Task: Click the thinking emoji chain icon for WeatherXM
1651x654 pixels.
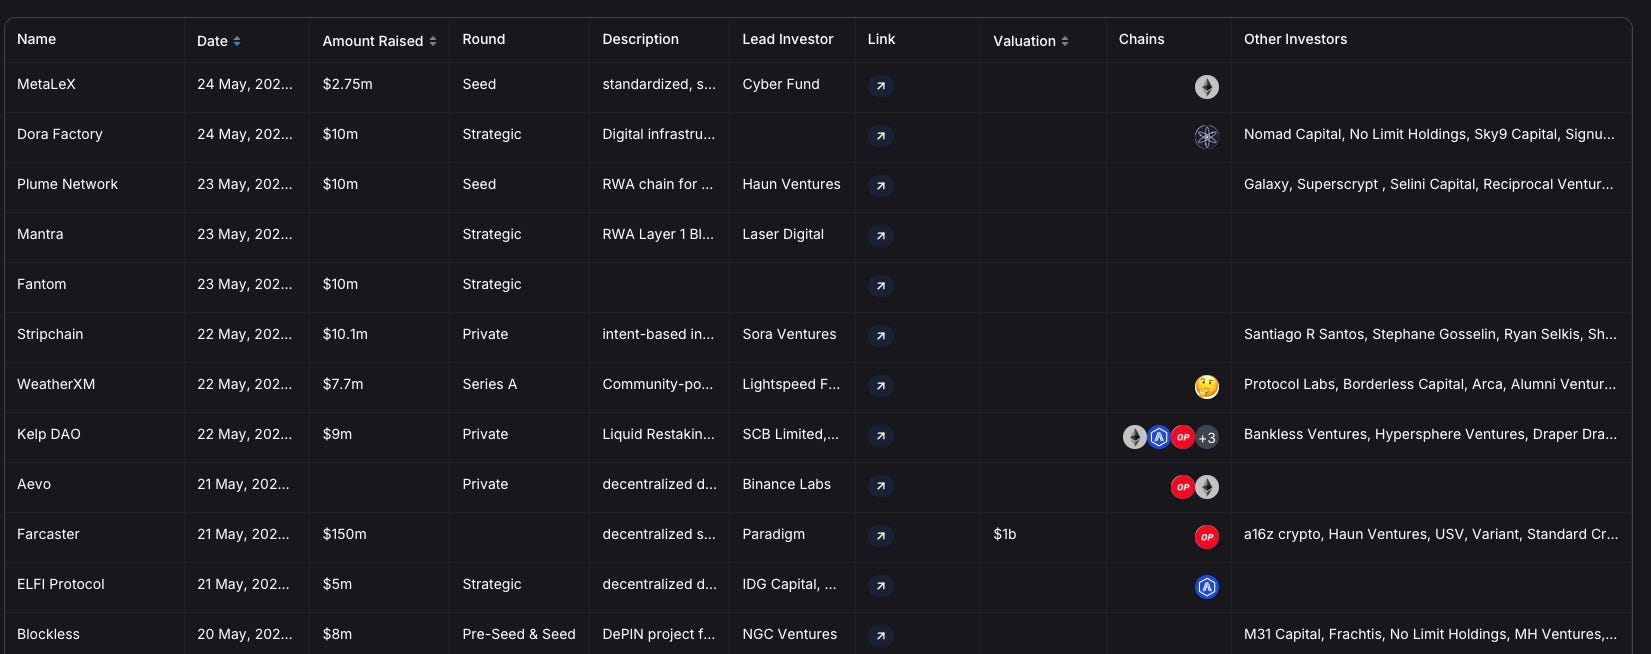Action: point(1207,387)
